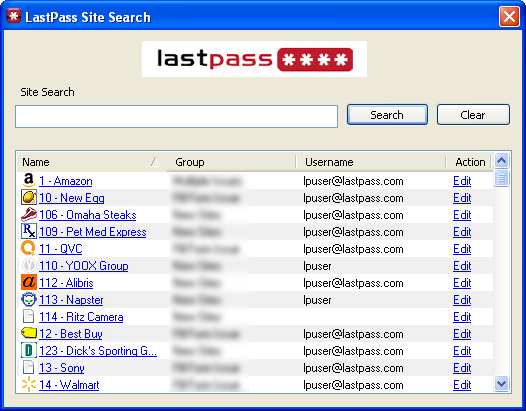
Task: Close the LastPass Site Search window
Action: pyautogui.click(x=509, y=16)
